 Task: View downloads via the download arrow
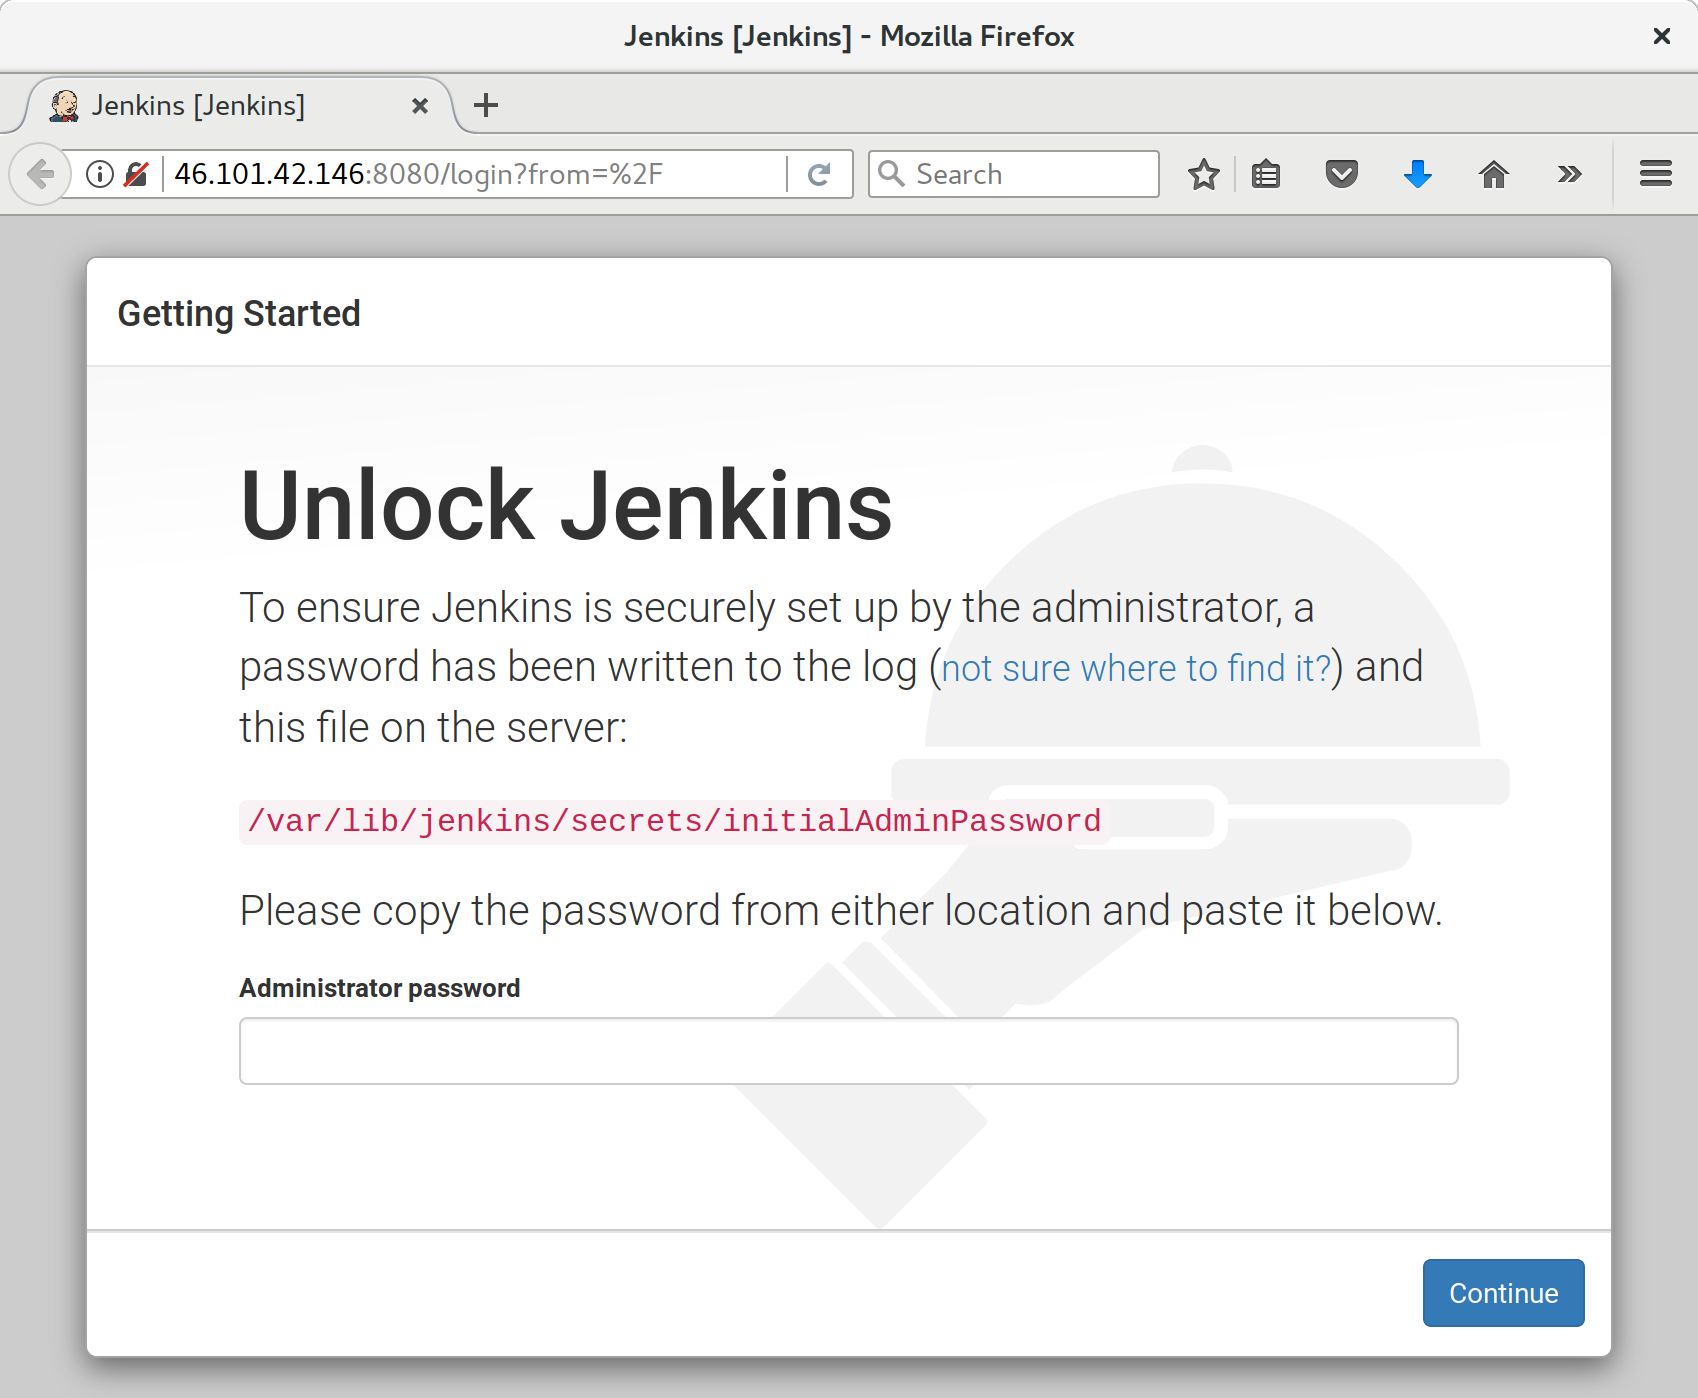1417,173
